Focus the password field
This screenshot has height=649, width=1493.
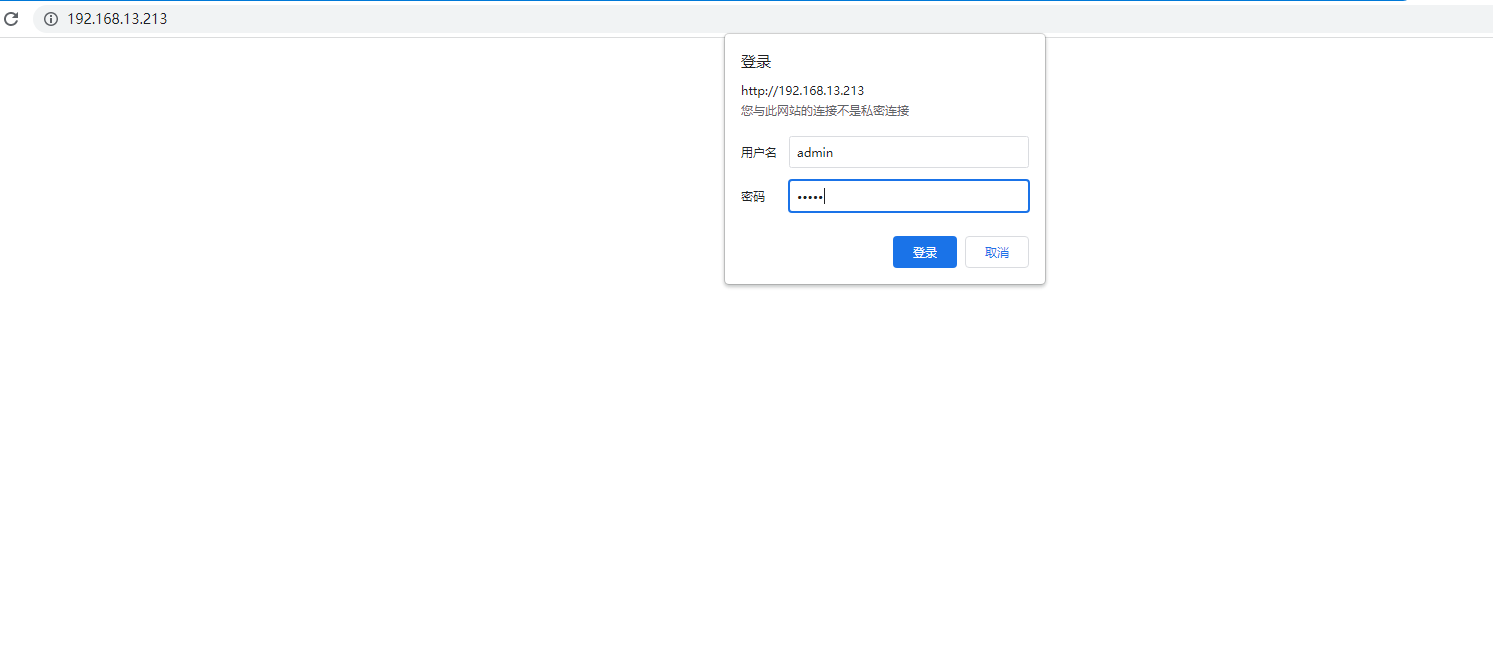(908, 196)
